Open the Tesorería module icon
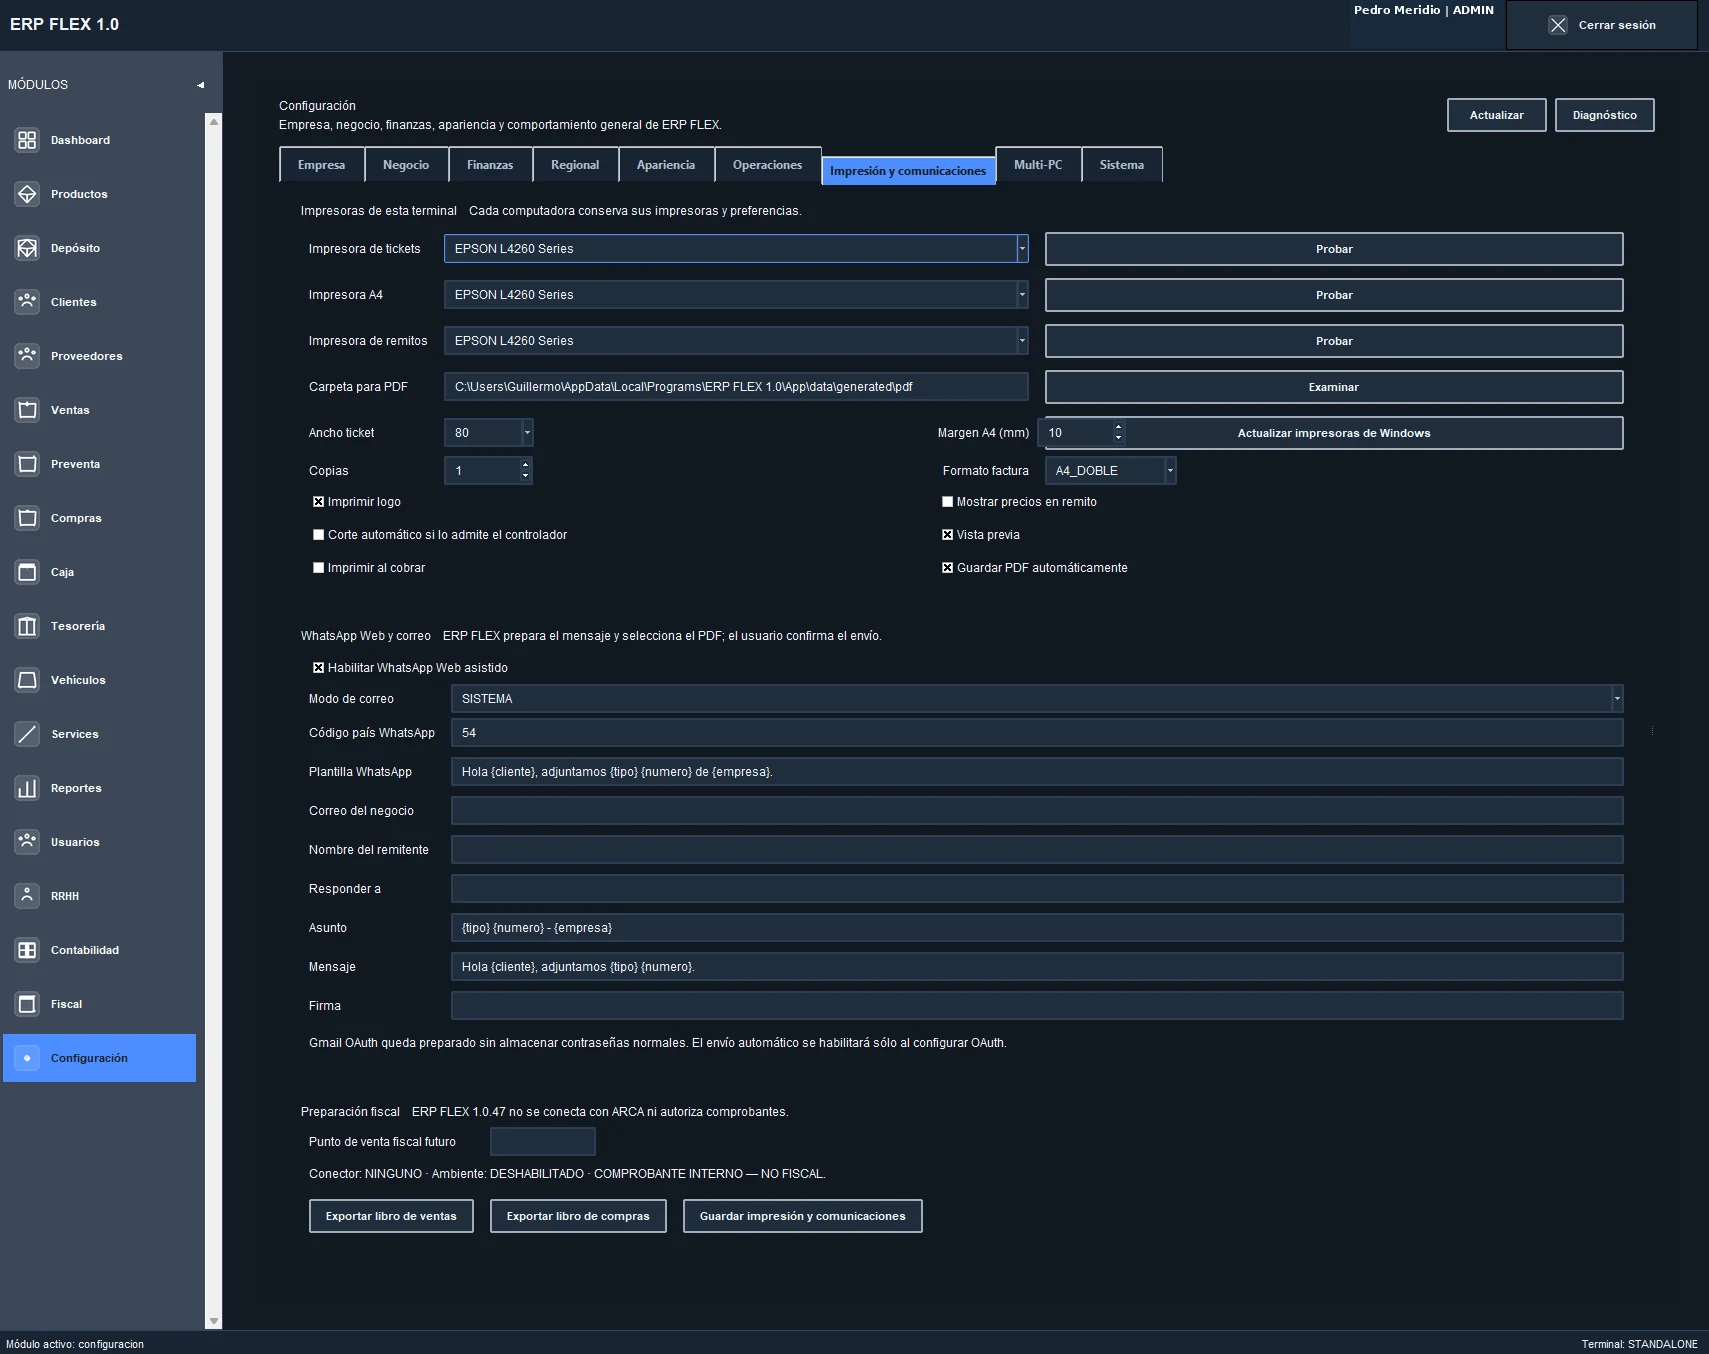The width and height of the screenshot is (1709, 1354). 27,626
